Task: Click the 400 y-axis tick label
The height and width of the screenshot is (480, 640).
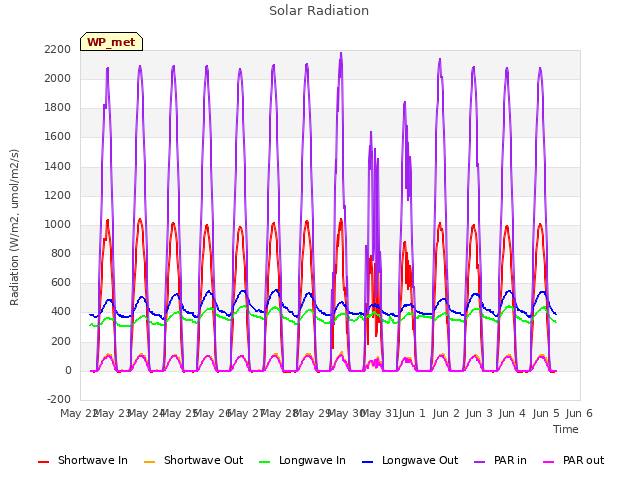Action: 61,311
